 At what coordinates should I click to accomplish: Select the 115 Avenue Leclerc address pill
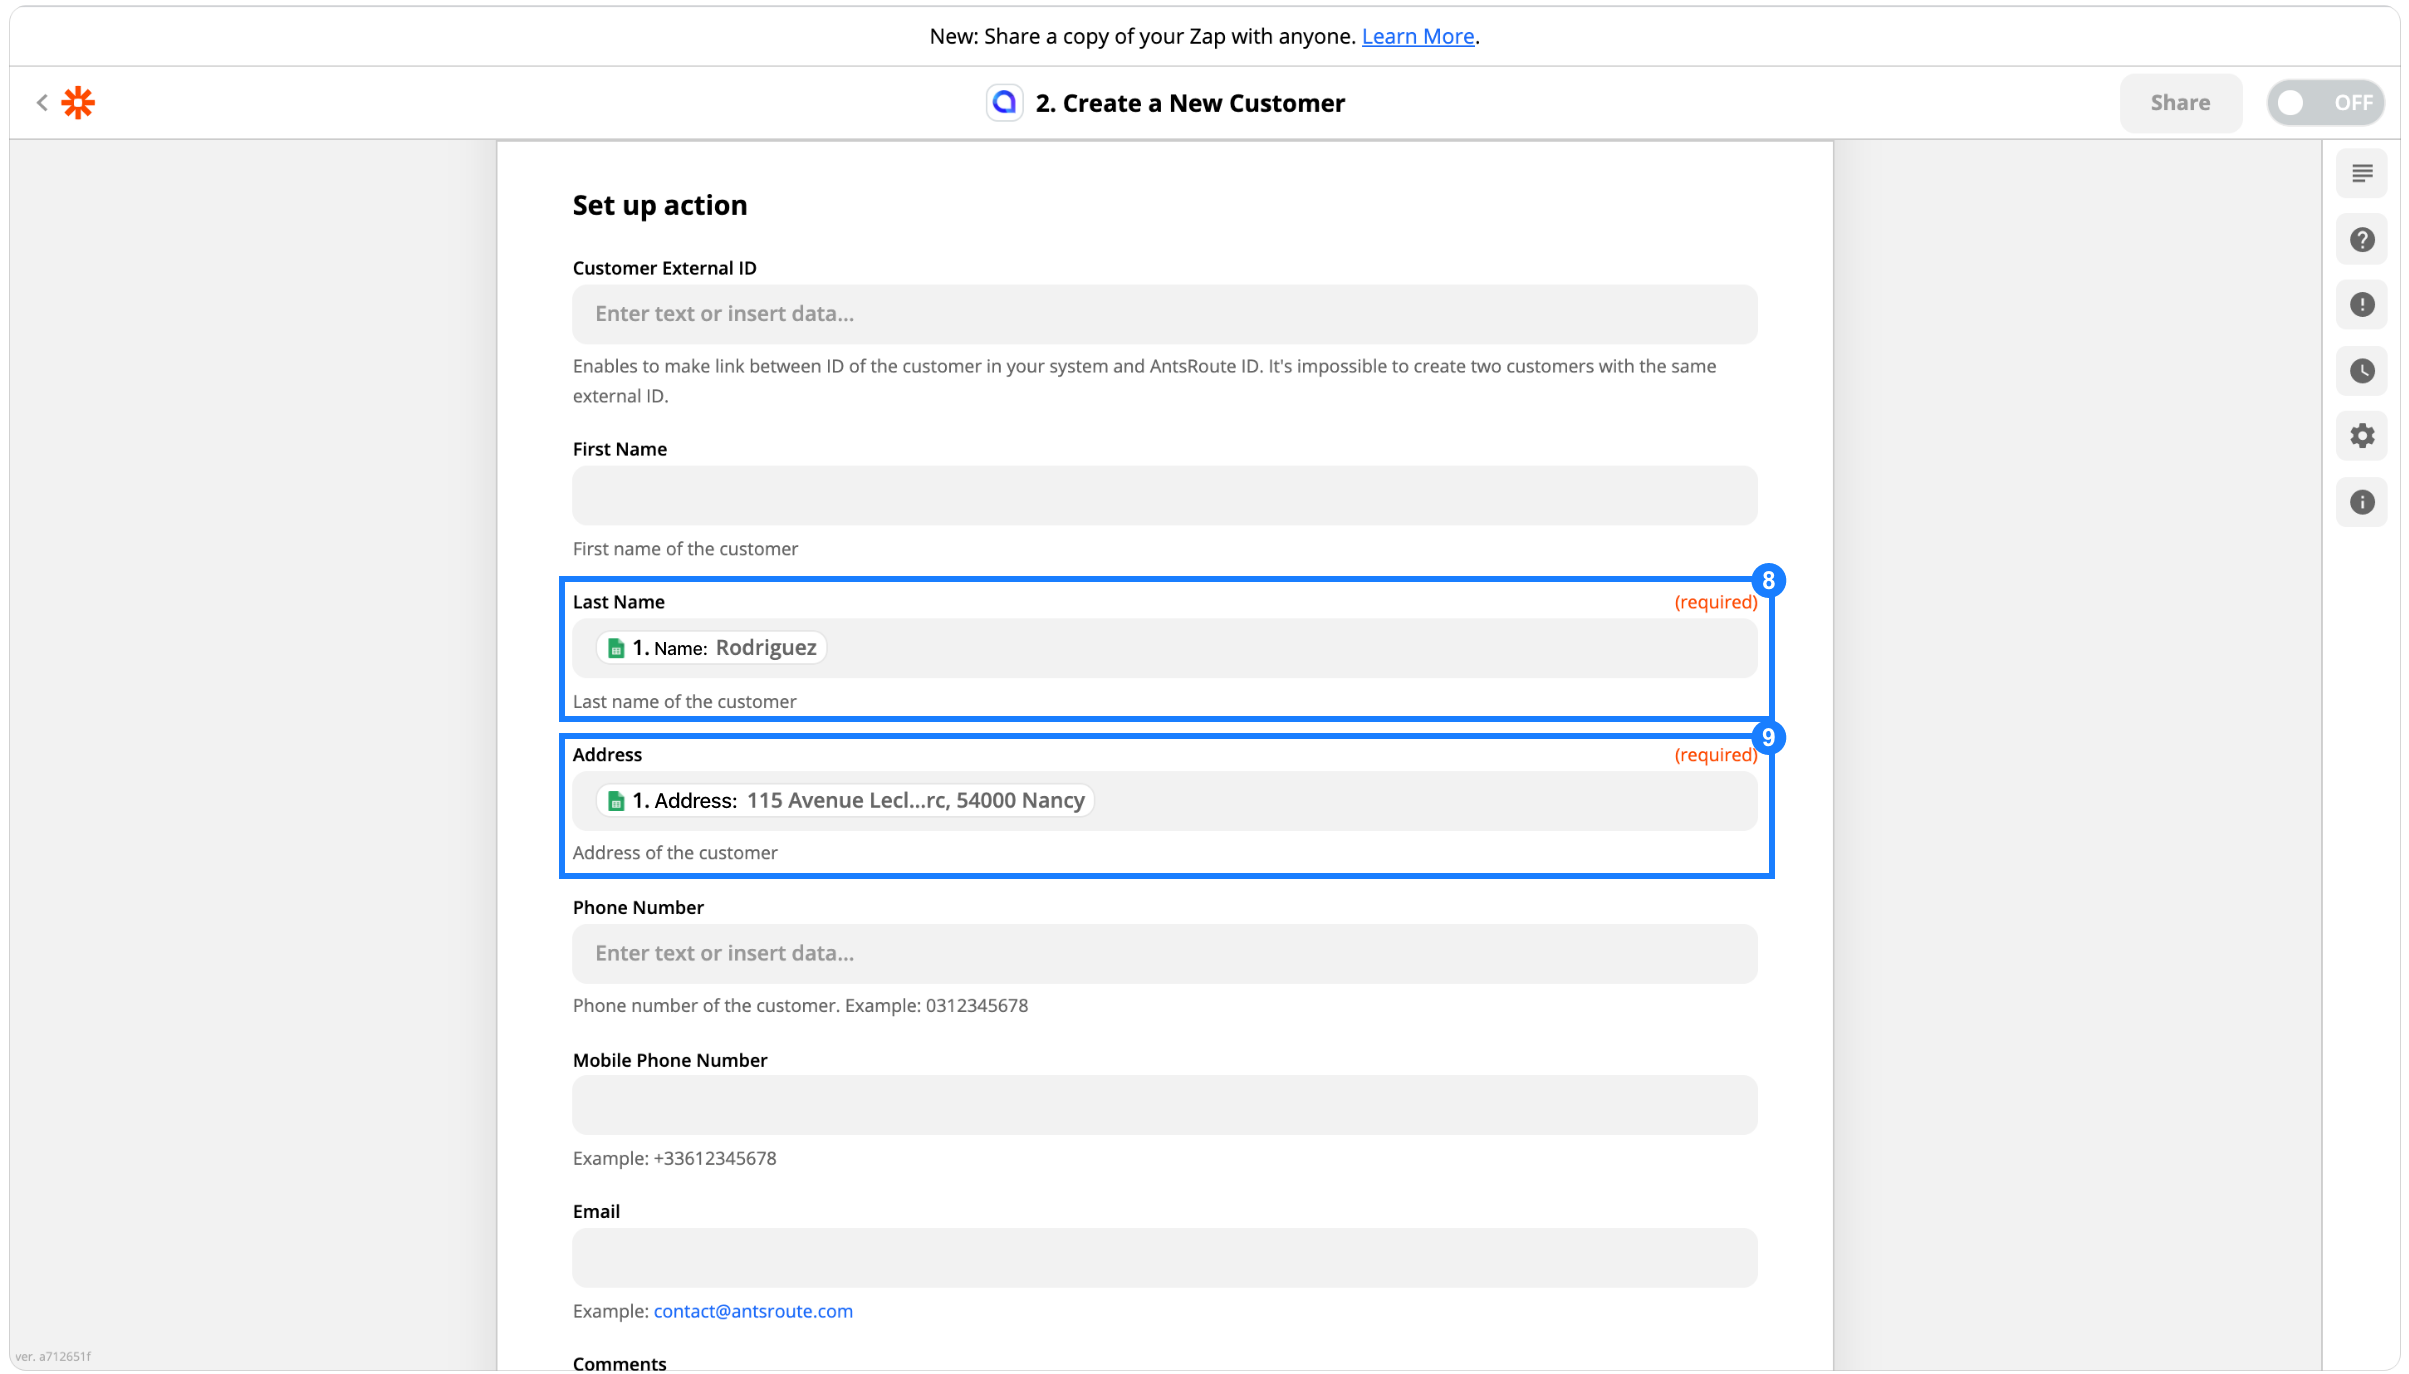(845, 801)
